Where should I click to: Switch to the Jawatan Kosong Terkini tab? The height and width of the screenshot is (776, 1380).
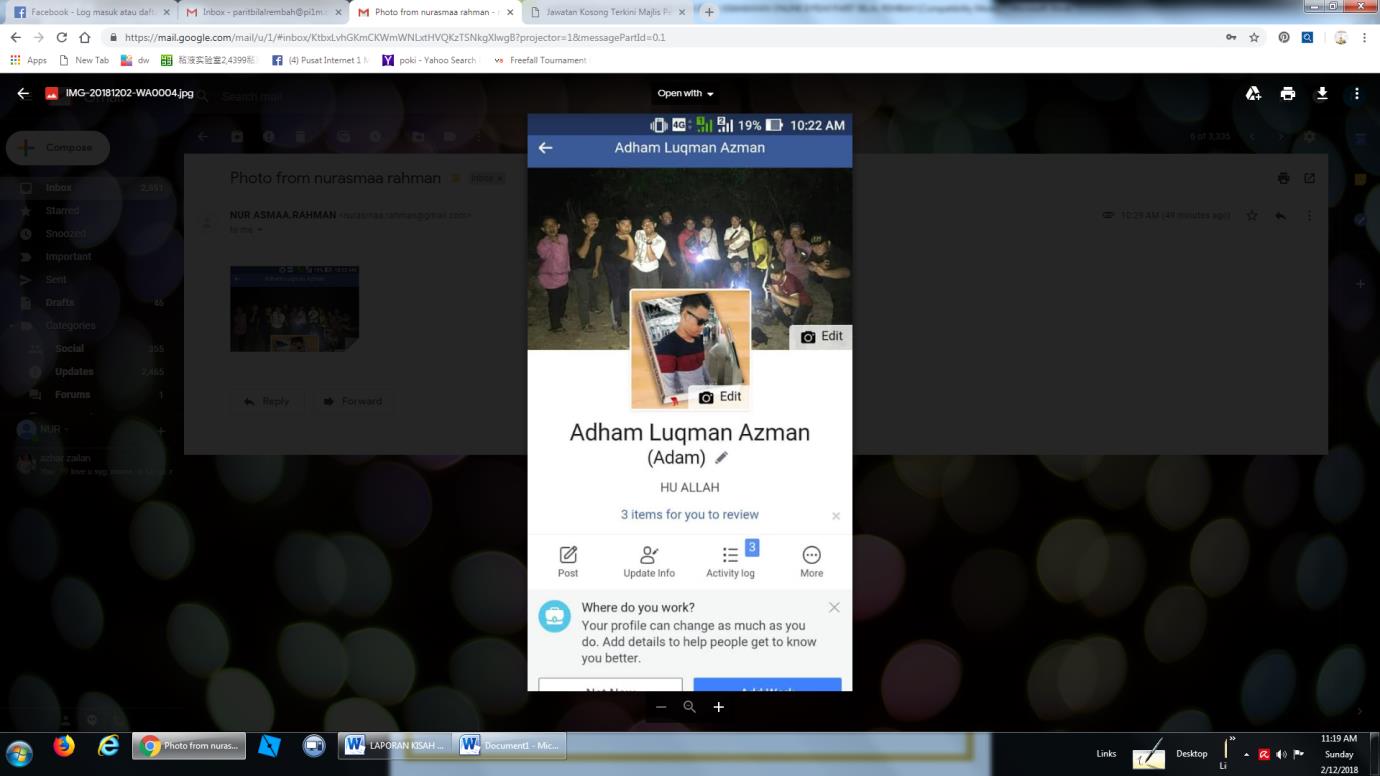click(x=607, y=12)
